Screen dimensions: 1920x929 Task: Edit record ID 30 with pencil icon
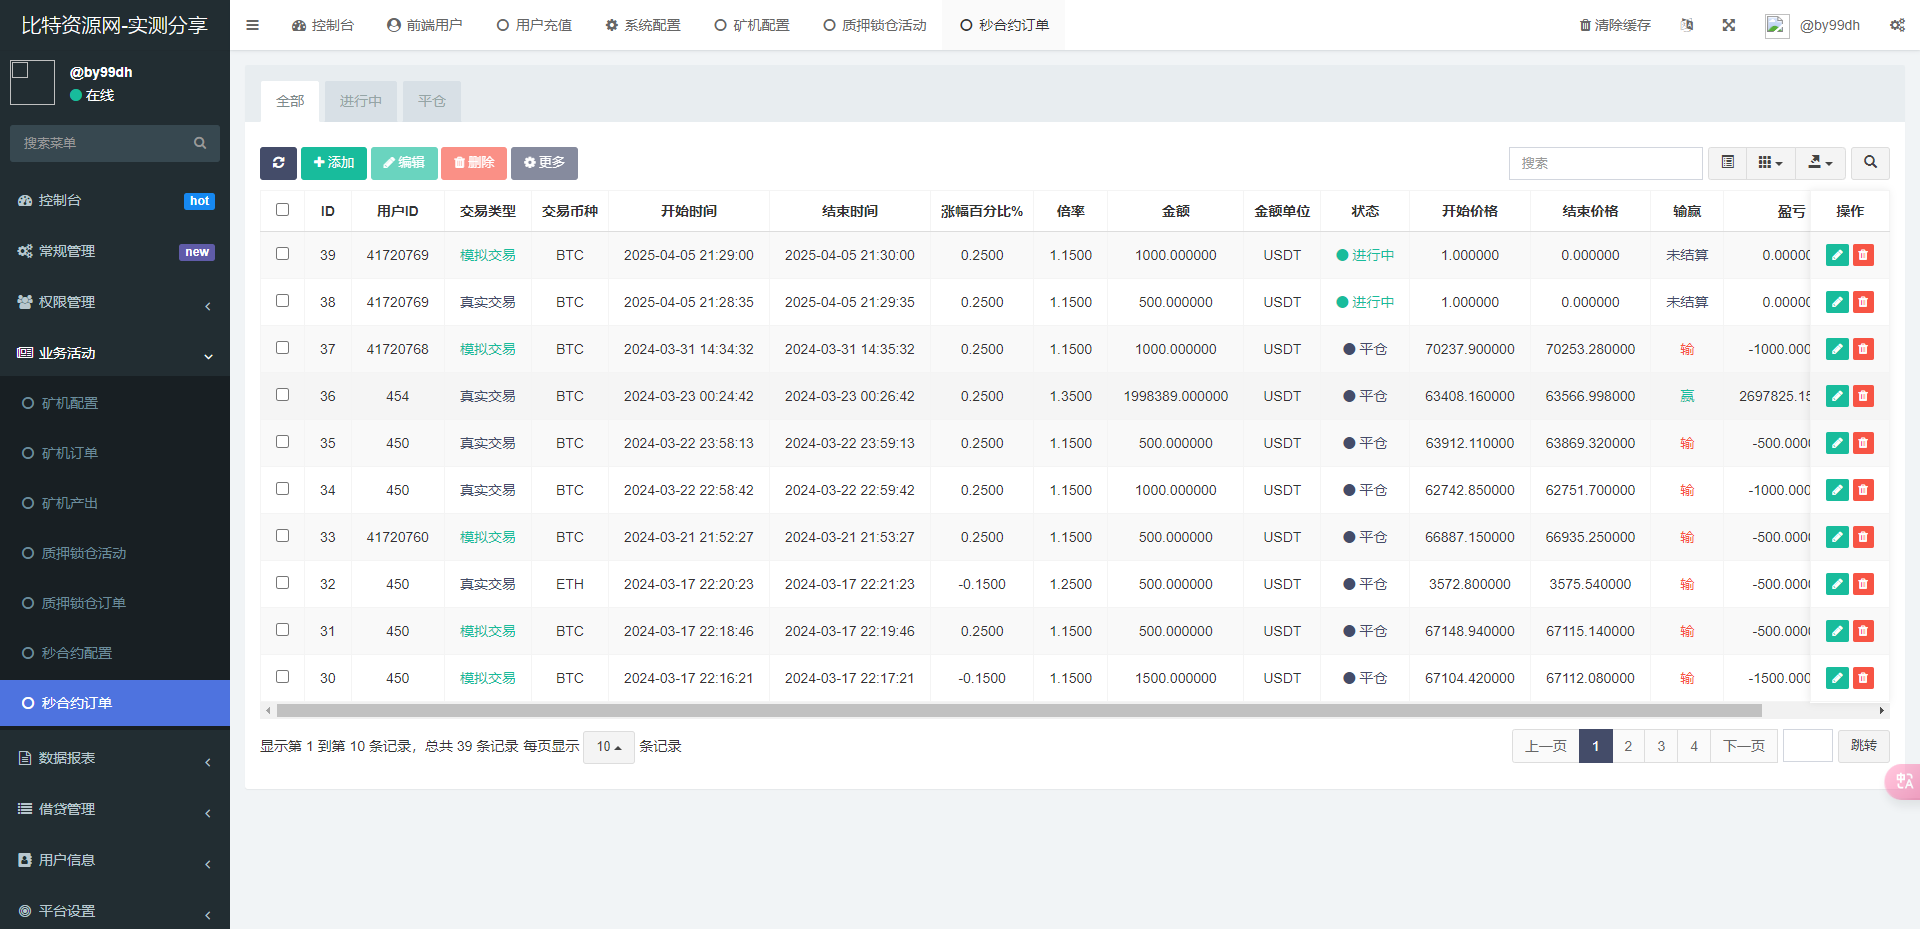click(1837, 678)
